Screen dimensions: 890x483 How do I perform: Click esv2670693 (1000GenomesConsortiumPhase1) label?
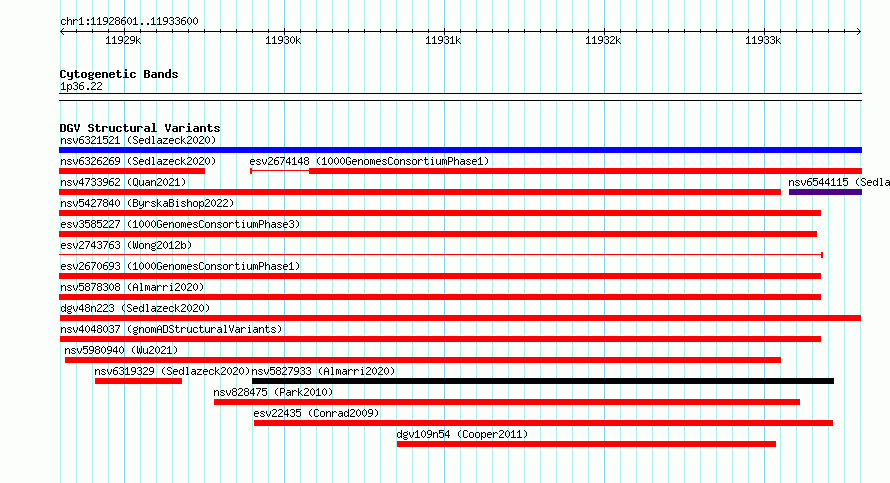click(x=180, y=266)
